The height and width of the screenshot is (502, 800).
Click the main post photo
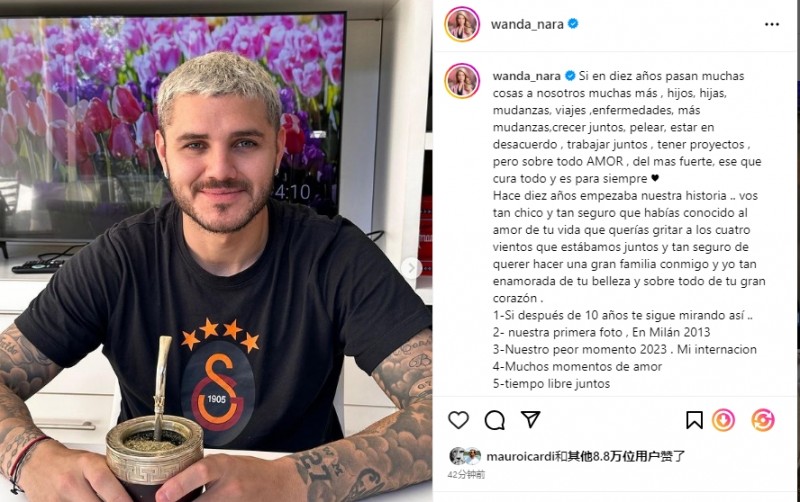[x=216, y=251]
